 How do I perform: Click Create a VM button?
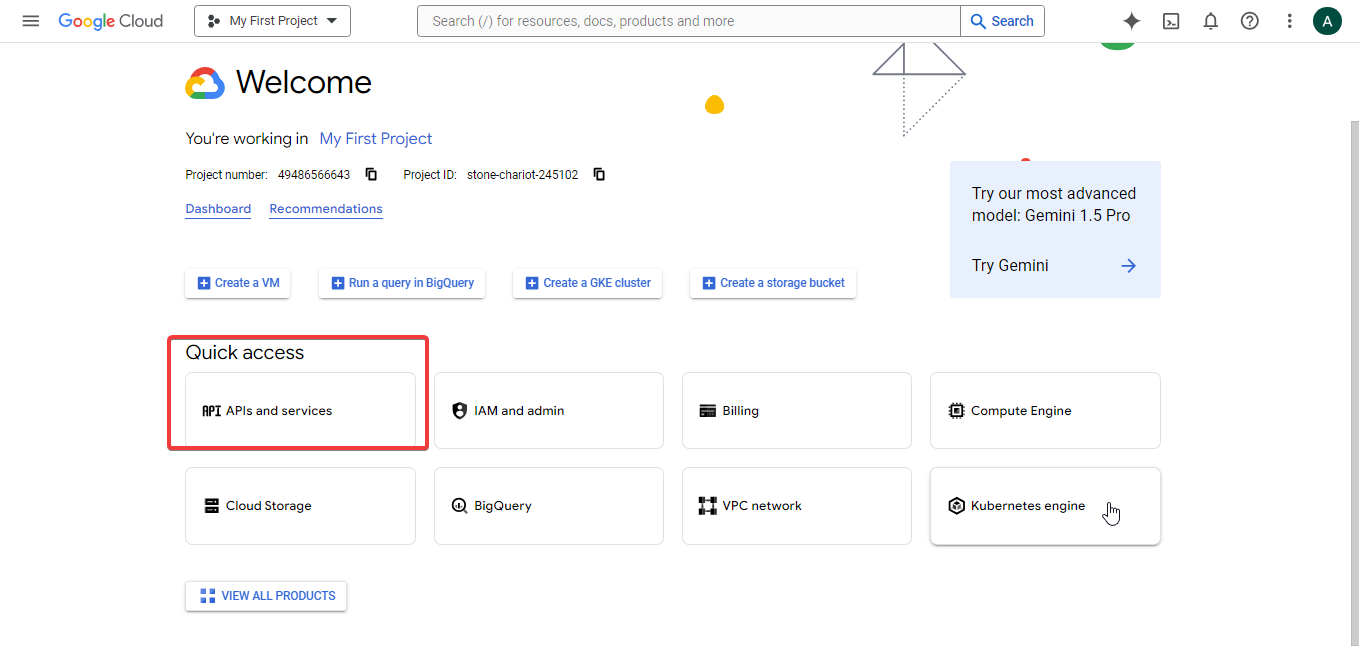(x=238, y=283)
